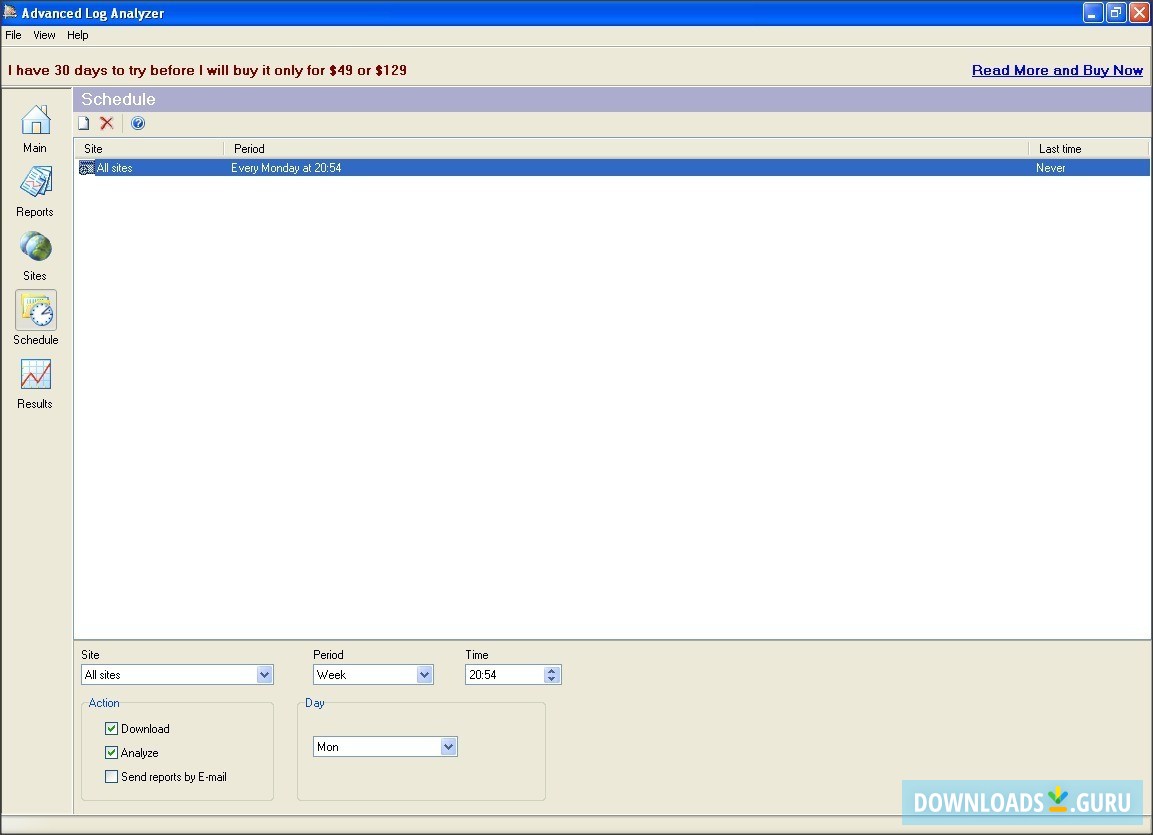Delete schedule entry with red X

pyautogui.click(x=107, y=123)
